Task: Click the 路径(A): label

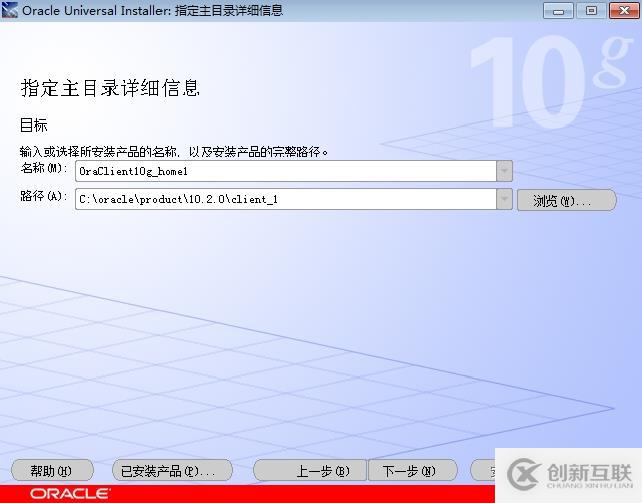Action: [44, 196]
